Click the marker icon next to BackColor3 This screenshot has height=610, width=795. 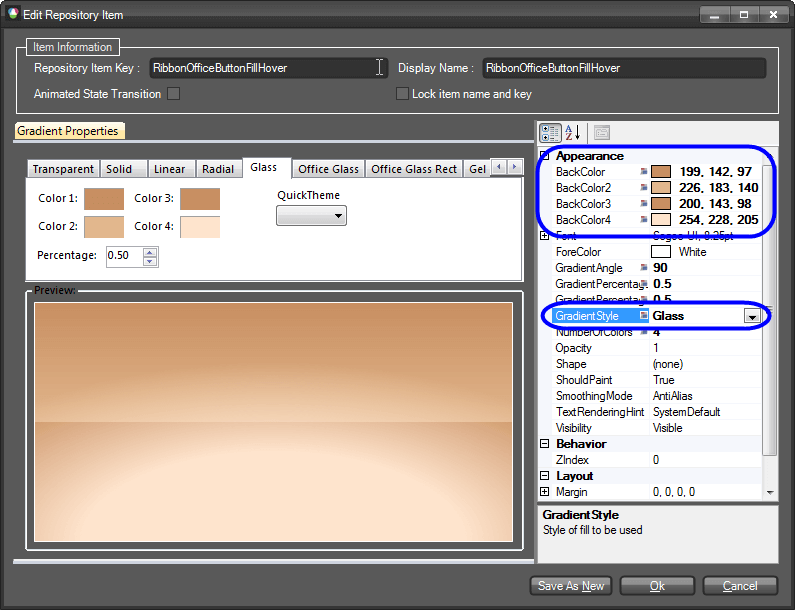point(643,204)
